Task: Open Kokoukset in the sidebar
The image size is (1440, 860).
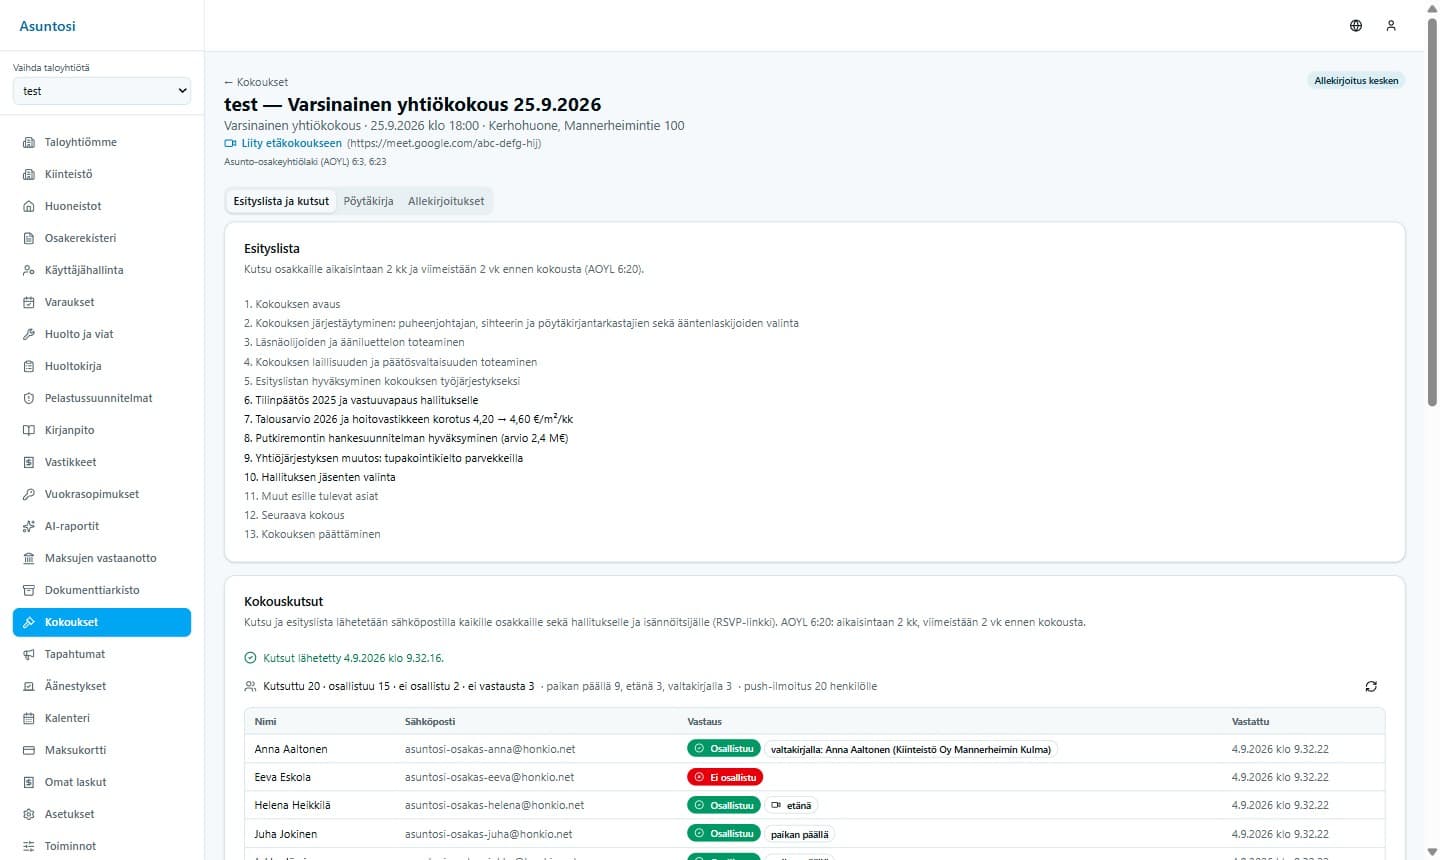Action: pos(102,622)
